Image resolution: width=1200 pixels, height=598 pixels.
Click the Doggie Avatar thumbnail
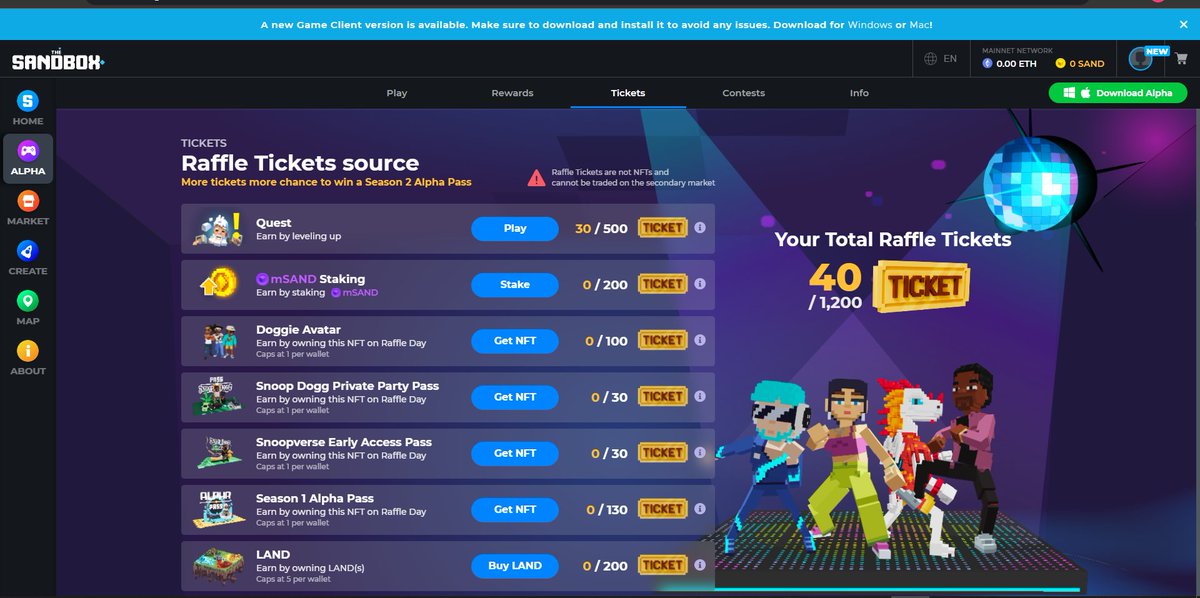tap(218, 341)
